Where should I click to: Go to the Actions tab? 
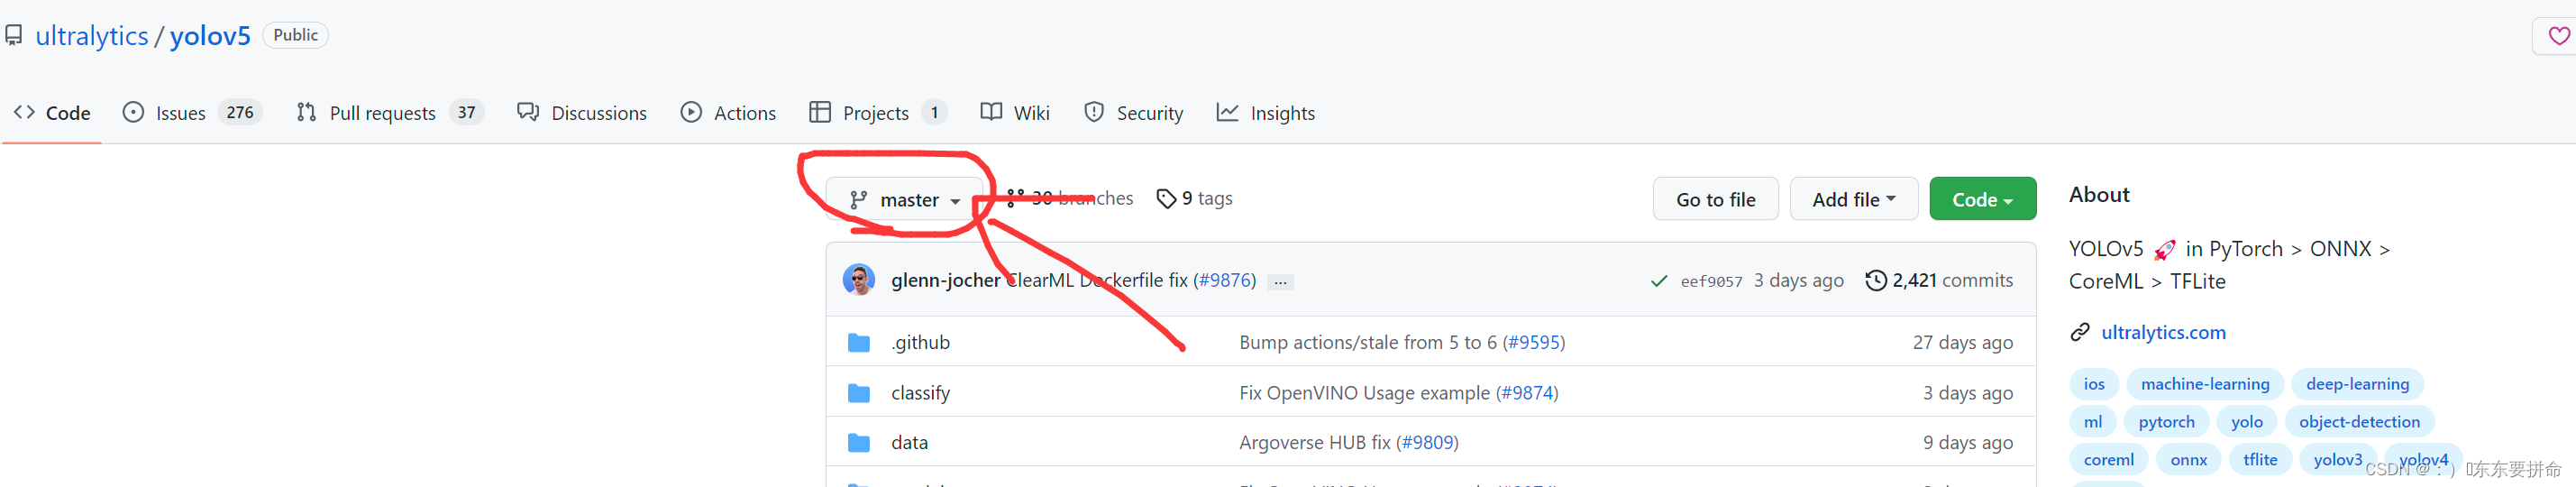pos(728,113)
